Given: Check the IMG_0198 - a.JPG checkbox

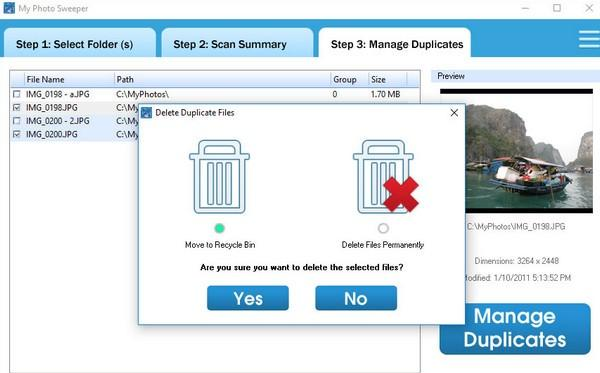Looking at the screenshot, I should [x=16, y=94].
